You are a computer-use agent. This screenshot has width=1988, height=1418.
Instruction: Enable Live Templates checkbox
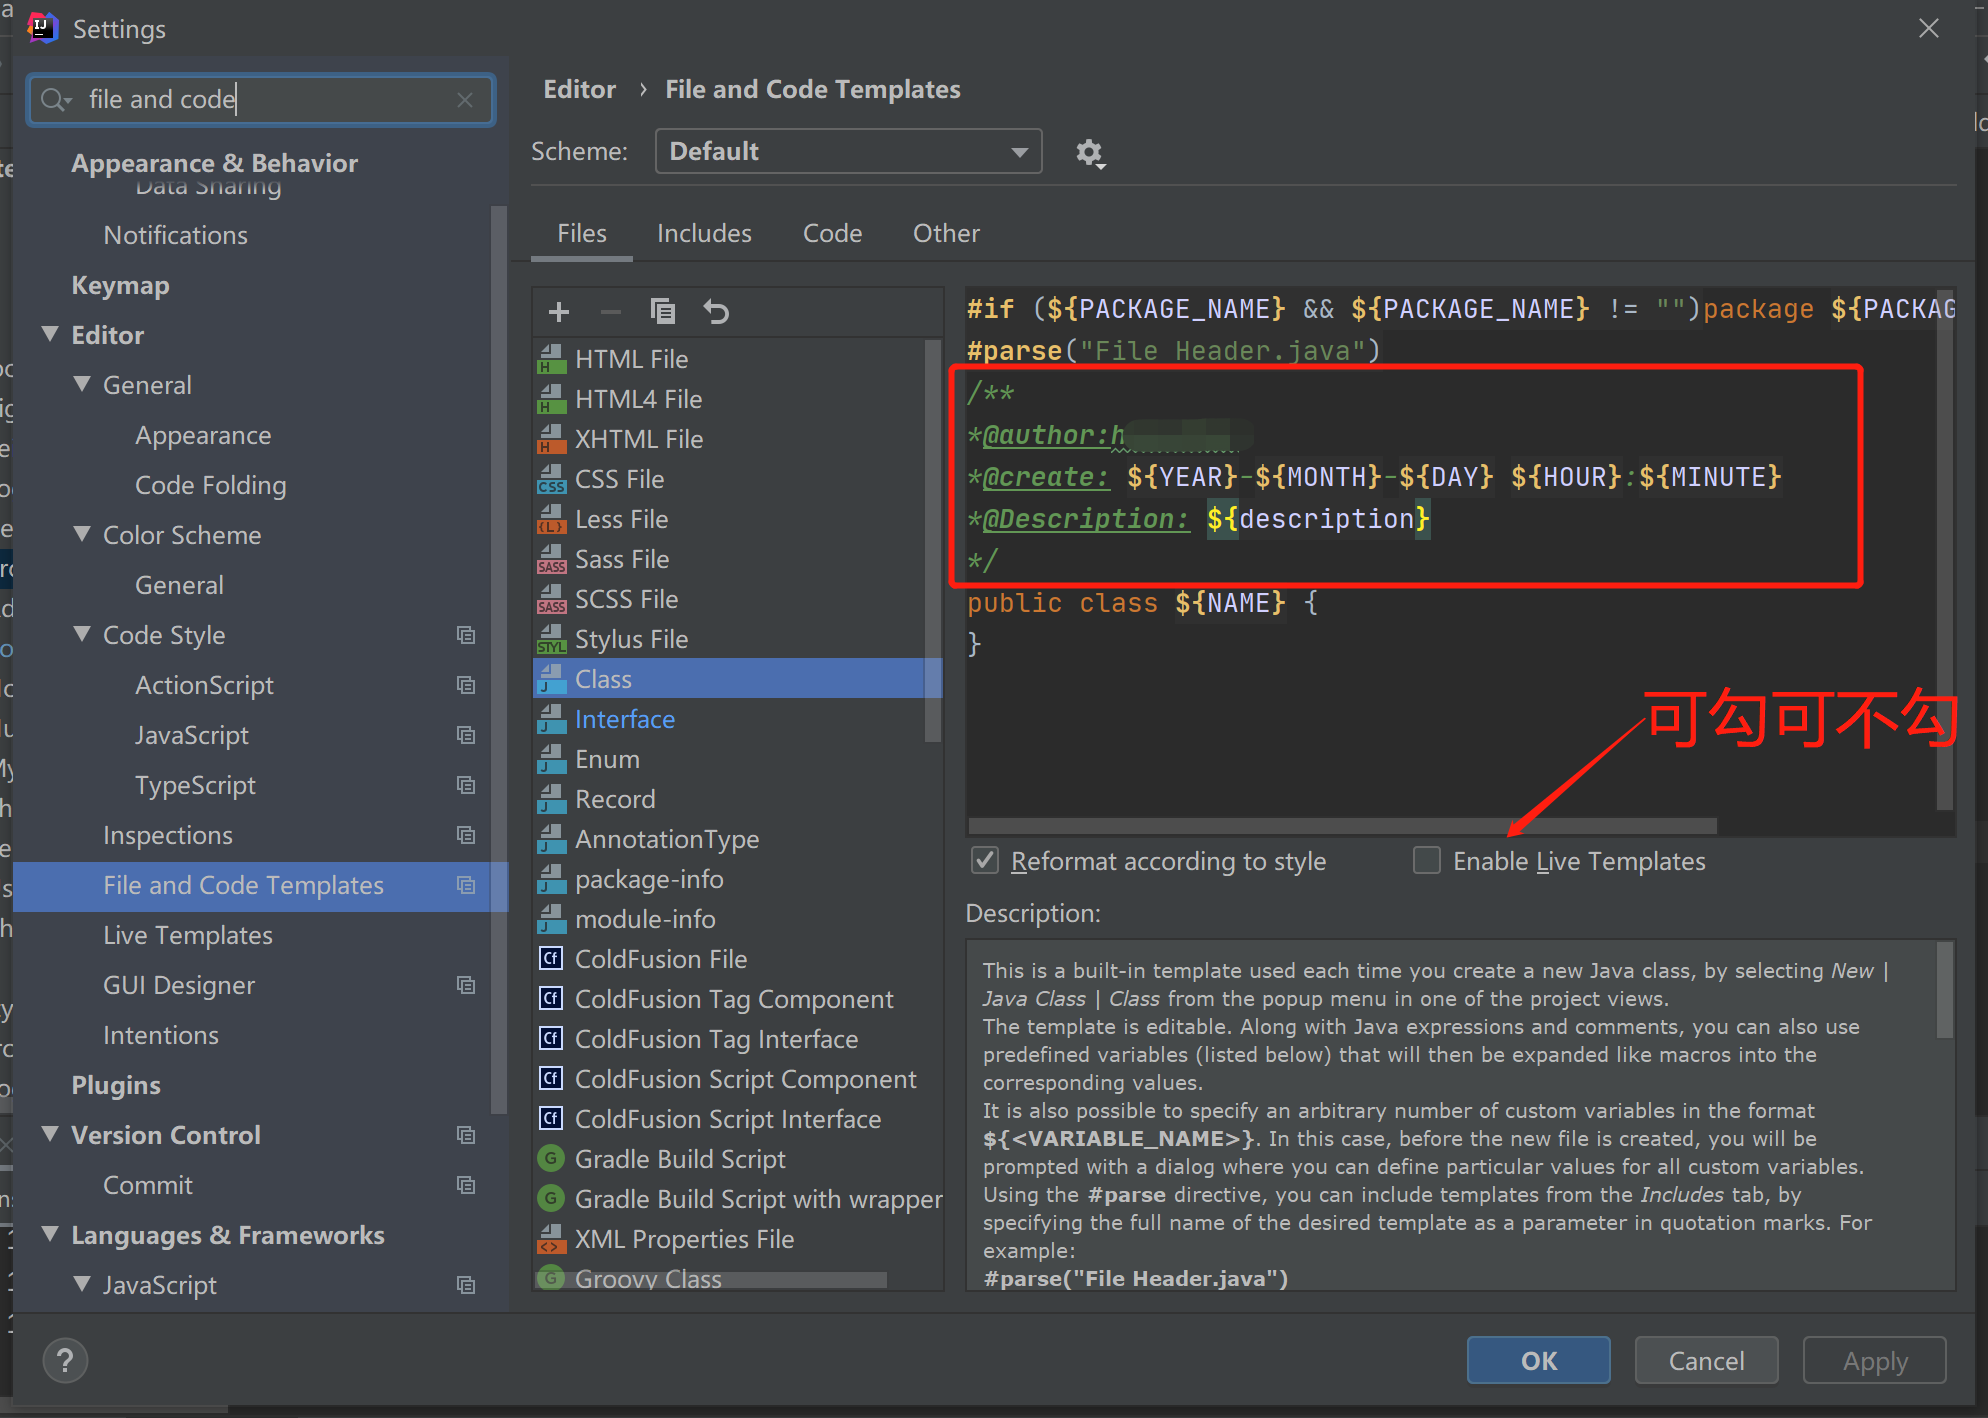tap(1427, 861)
